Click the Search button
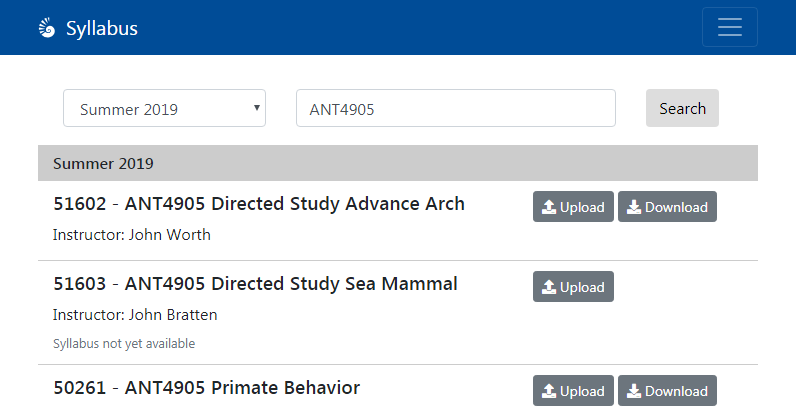The image size is (796, 415). click(682, 108)
